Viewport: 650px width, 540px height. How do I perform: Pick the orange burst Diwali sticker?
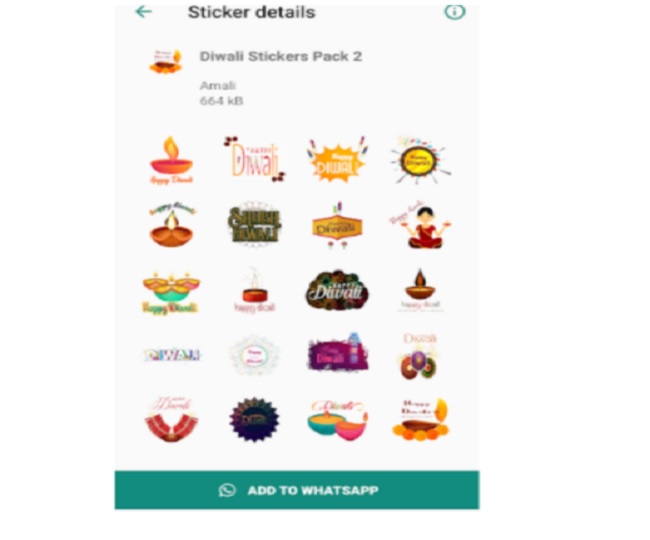coord(337,160)
